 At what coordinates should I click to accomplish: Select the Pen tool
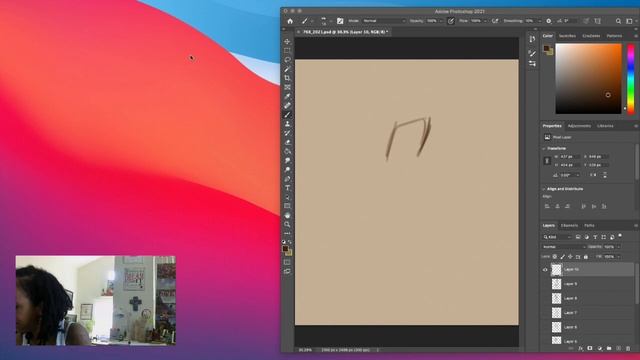(x=287, y=179)
